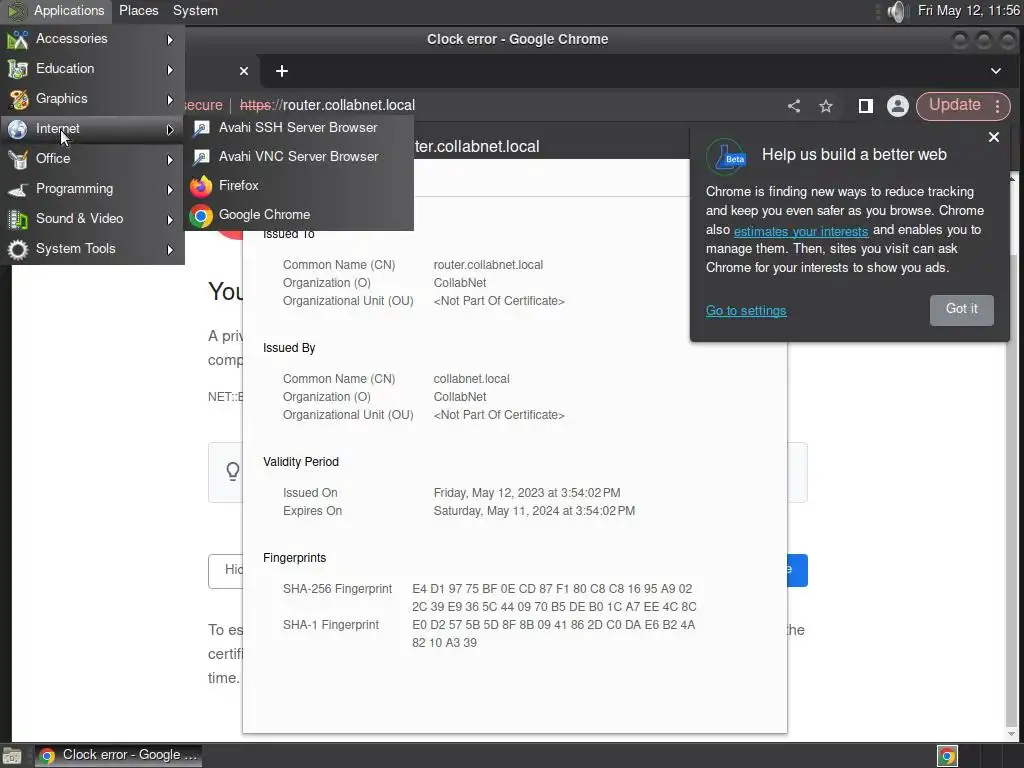Open Chrome three-dot menu
The height and width of the screenshot is (768, 1024).
[x=997, y=106]
